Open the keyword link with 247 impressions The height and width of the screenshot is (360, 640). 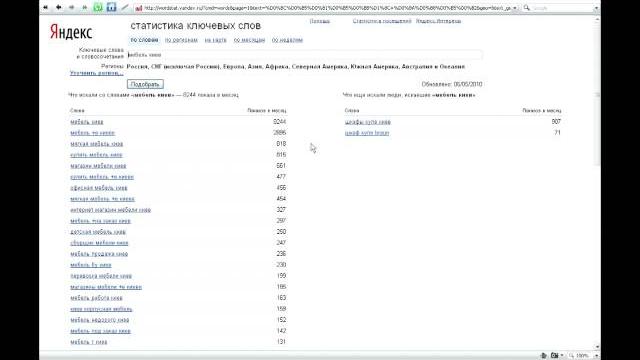click(x=99, y=243)
